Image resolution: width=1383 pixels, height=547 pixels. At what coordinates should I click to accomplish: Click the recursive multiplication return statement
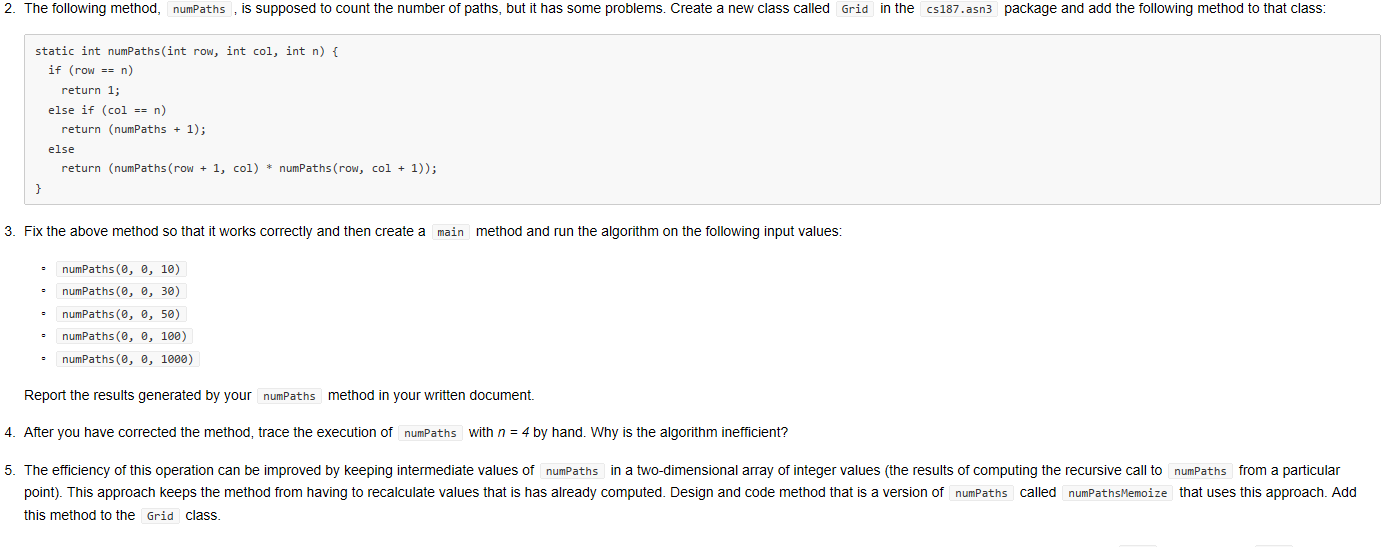tap(248, 169)
